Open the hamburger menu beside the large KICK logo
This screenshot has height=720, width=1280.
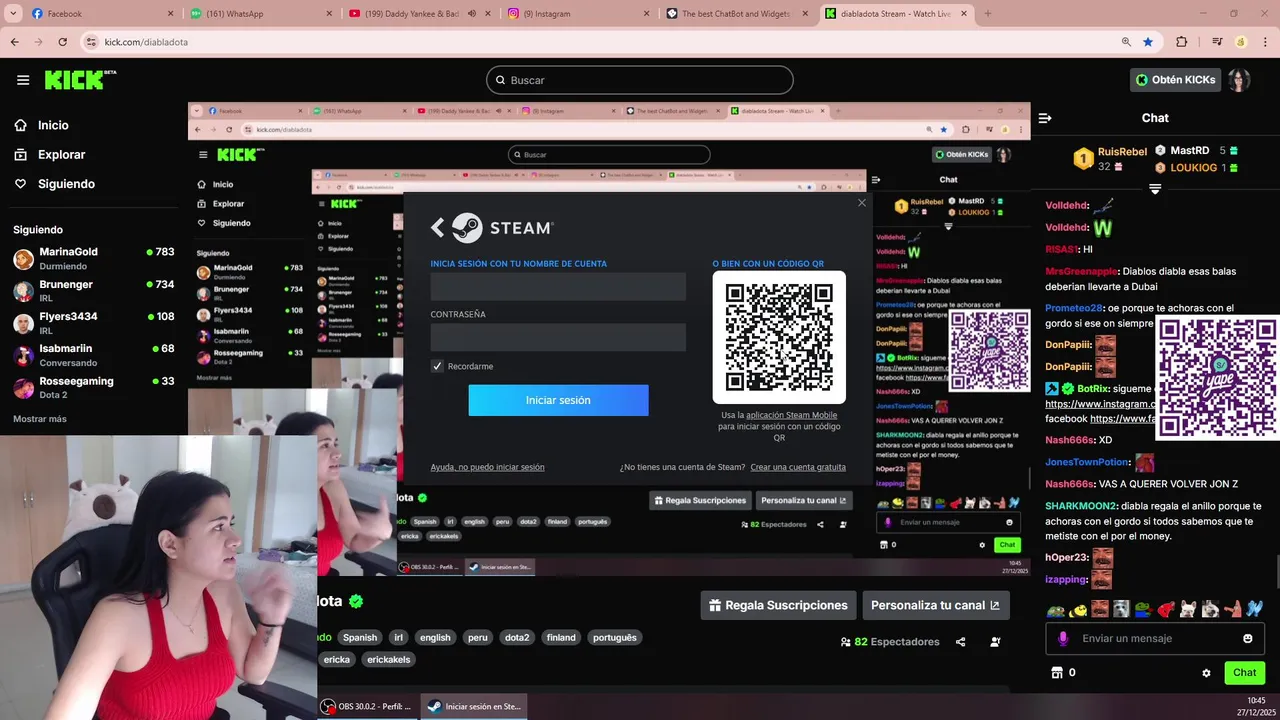pos(23,80)
